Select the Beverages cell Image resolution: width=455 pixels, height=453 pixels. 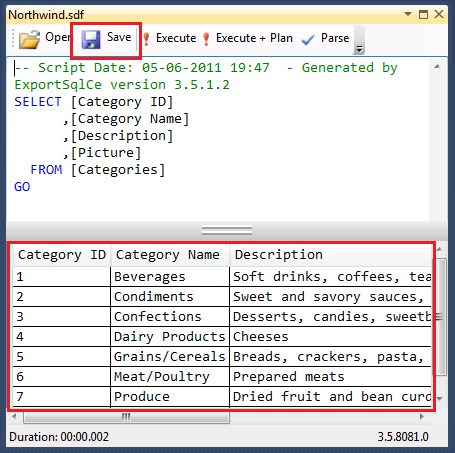[170, 277]
